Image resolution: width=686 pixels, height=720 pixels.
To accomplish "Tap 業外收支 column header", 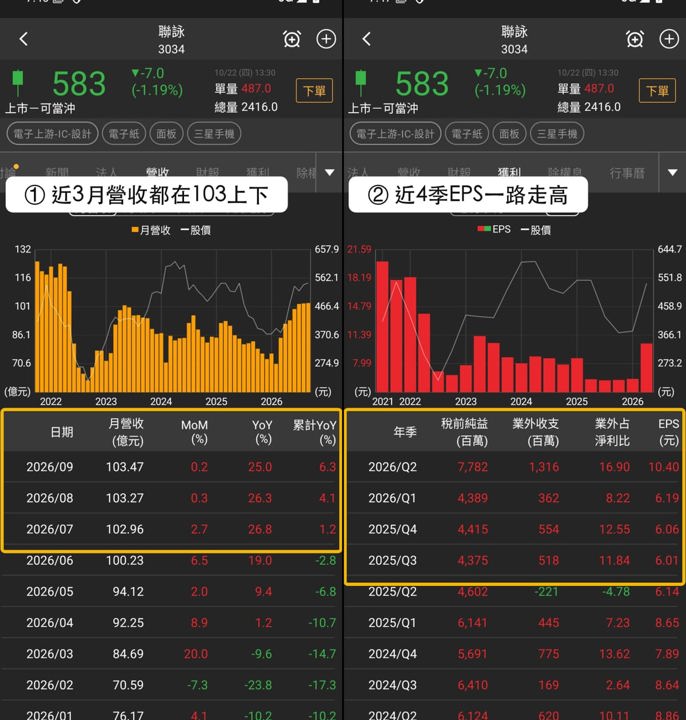I will (536, 432).
